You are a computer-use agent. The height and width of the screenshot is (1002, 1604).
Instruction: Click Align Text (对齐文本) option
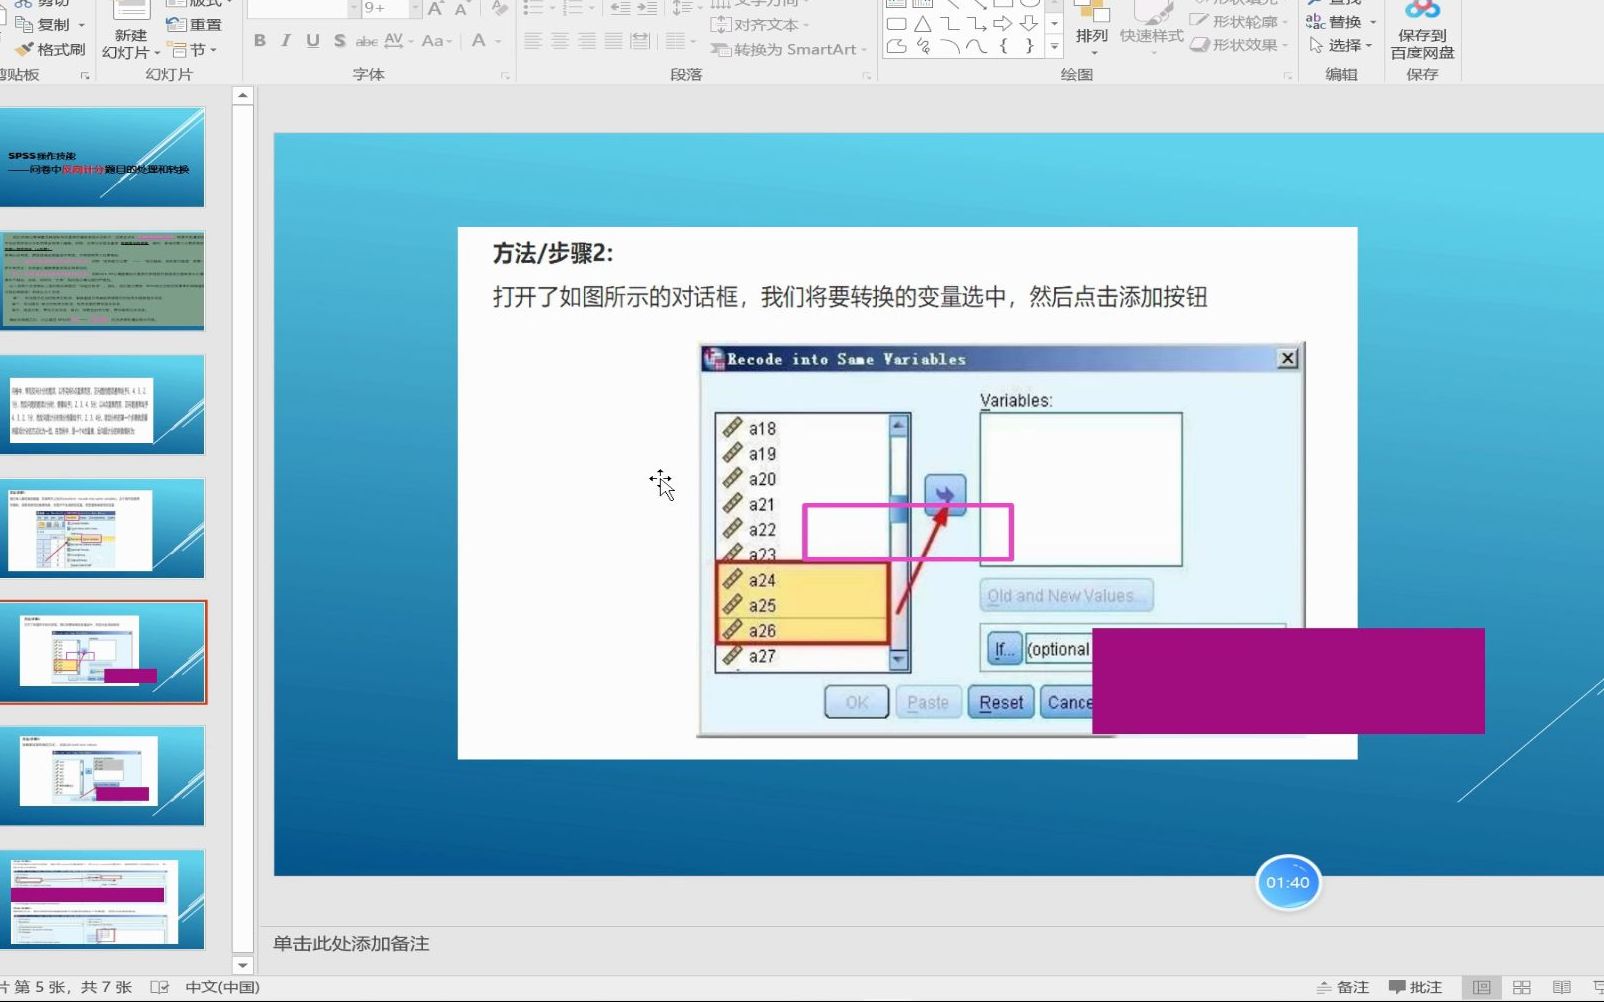[x=760, y=24]
